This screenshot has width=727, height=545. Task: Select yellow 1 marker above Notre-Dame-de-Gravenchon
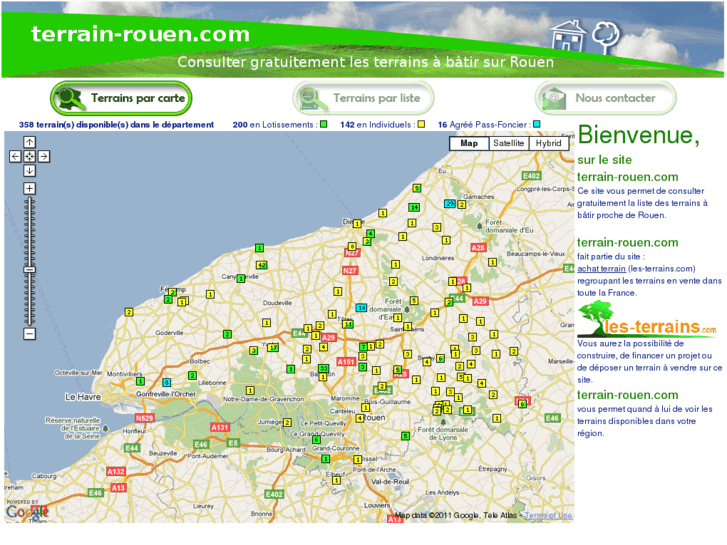click(x=250, y=391)
